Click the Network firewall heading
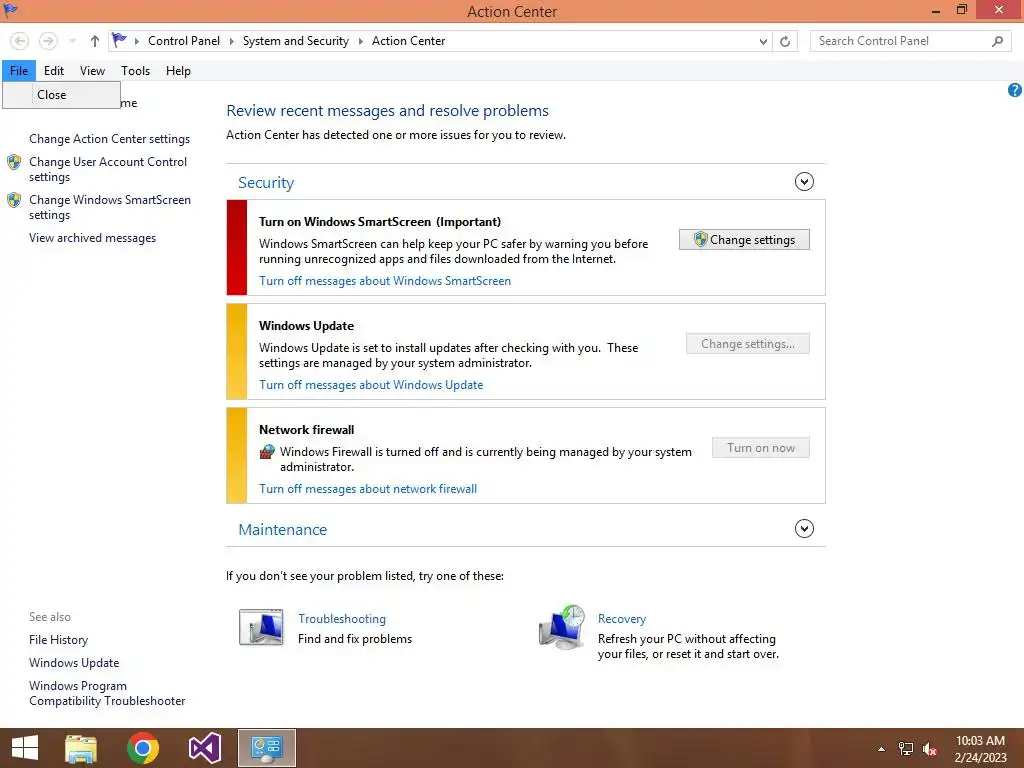The image size is (1024, 768). pos(306,430)
